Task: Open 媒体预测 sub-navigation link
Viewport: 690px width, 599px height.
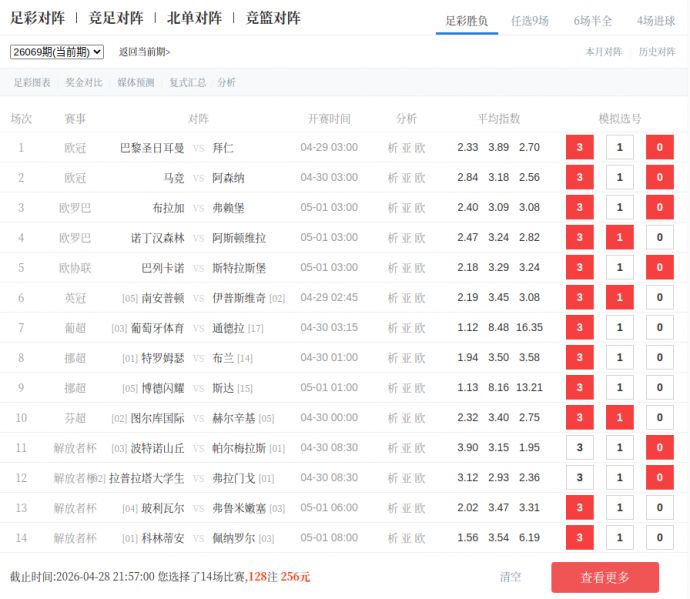Action: point(136,82)
